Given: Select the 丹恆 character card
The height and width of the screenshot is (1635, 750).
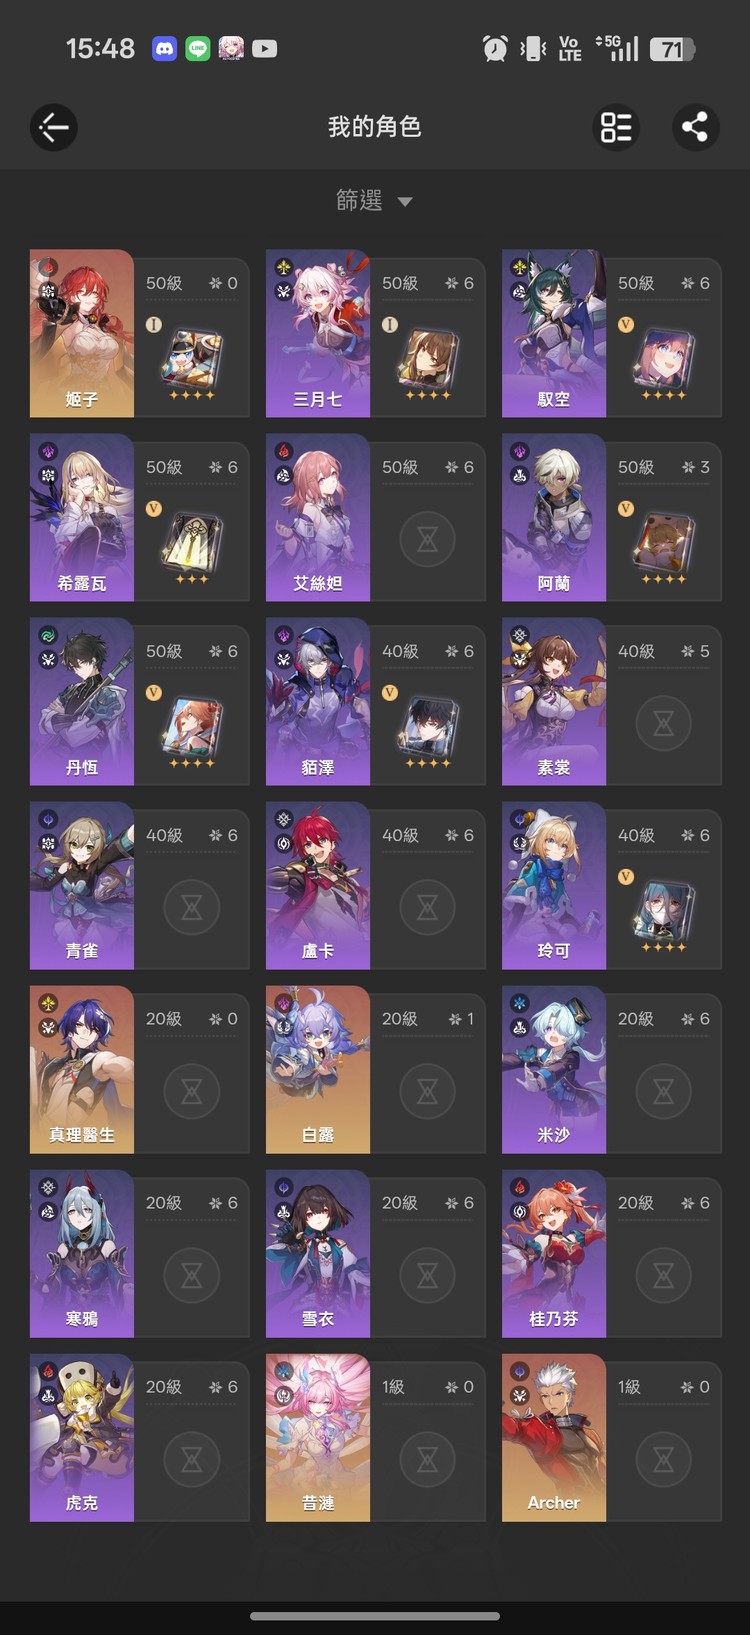Looking at the screenshot, I should [x=140, y=701].
